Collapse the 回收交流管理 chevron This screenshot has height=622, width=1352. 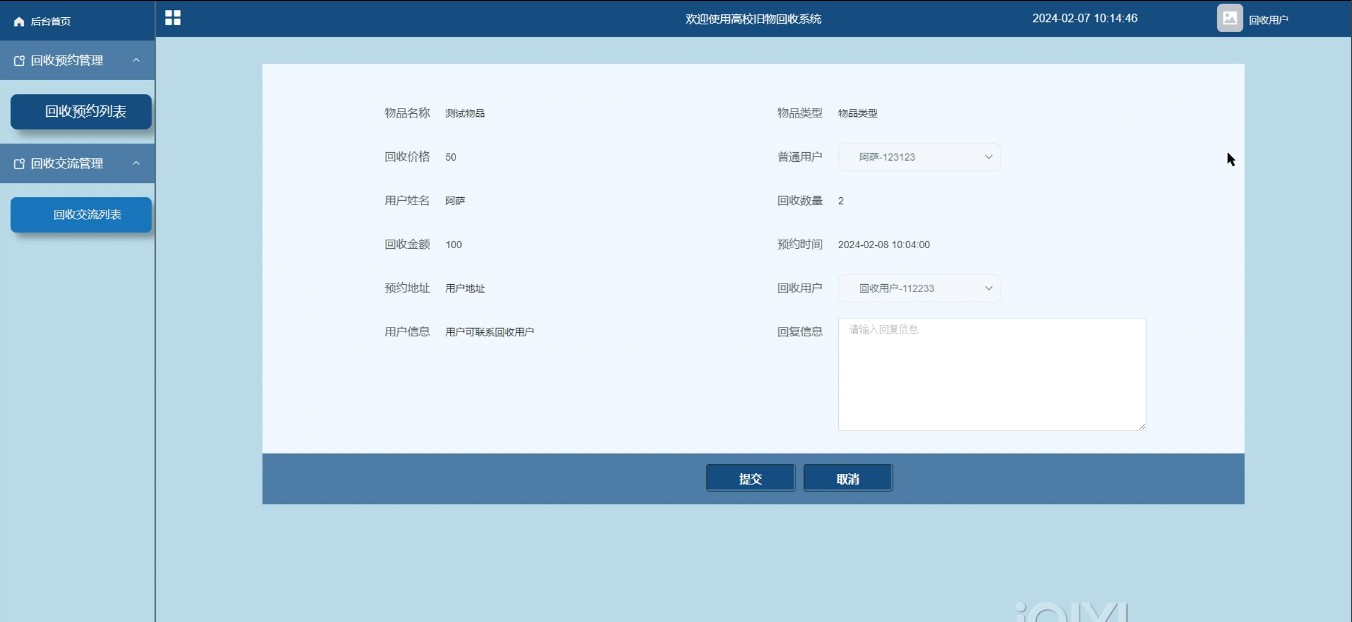(136, 163)
